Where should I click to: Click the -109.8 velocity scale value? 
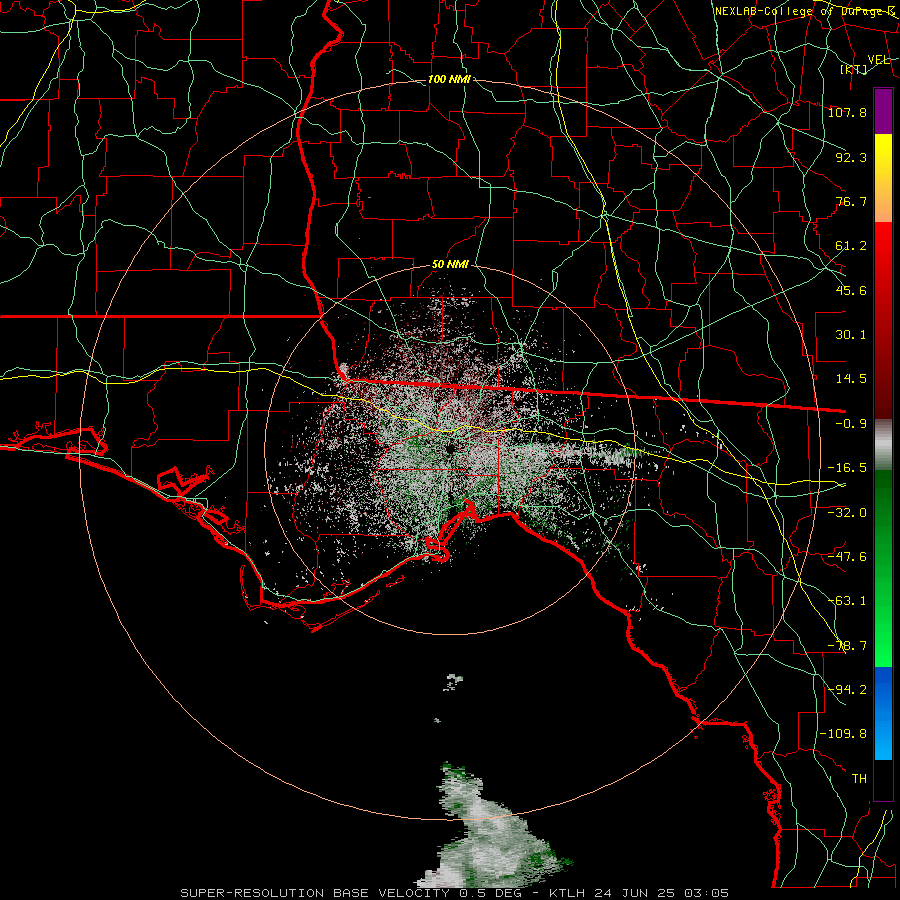pos(844,734)
